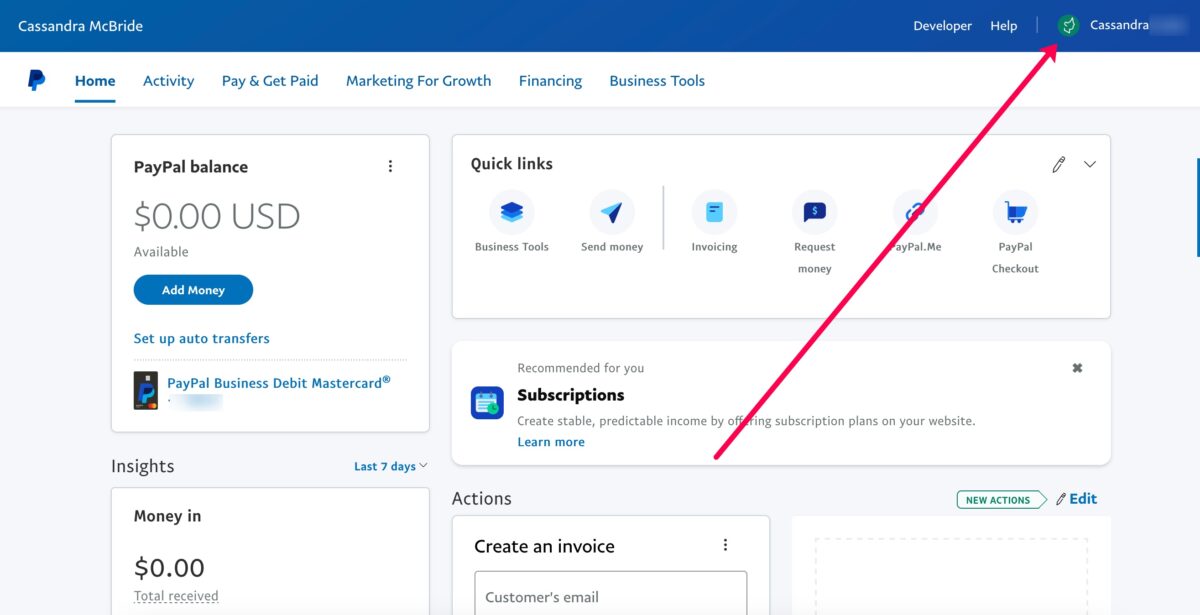Go to the Home tab
The width and height of the screenshot is (1200, 615).
[95, 81]
